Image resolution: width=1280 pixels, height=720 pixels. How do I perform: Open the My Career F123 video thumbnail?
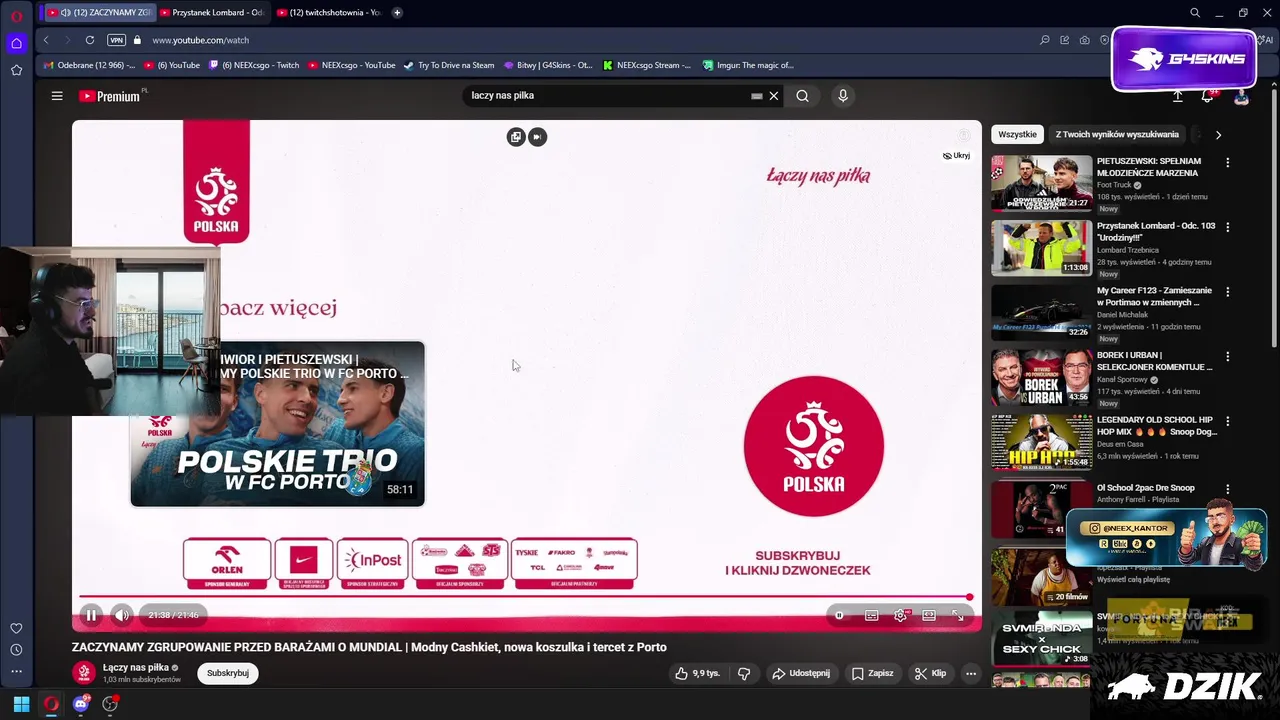pyautogui.click(x=1041, y=312)
